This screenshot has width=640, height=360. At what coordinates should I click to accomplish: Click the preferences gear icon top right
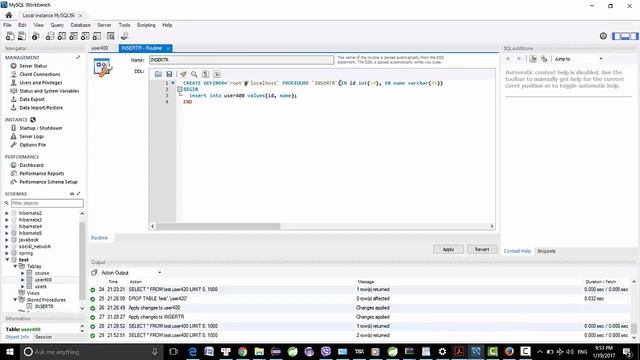tap(603, 36)
